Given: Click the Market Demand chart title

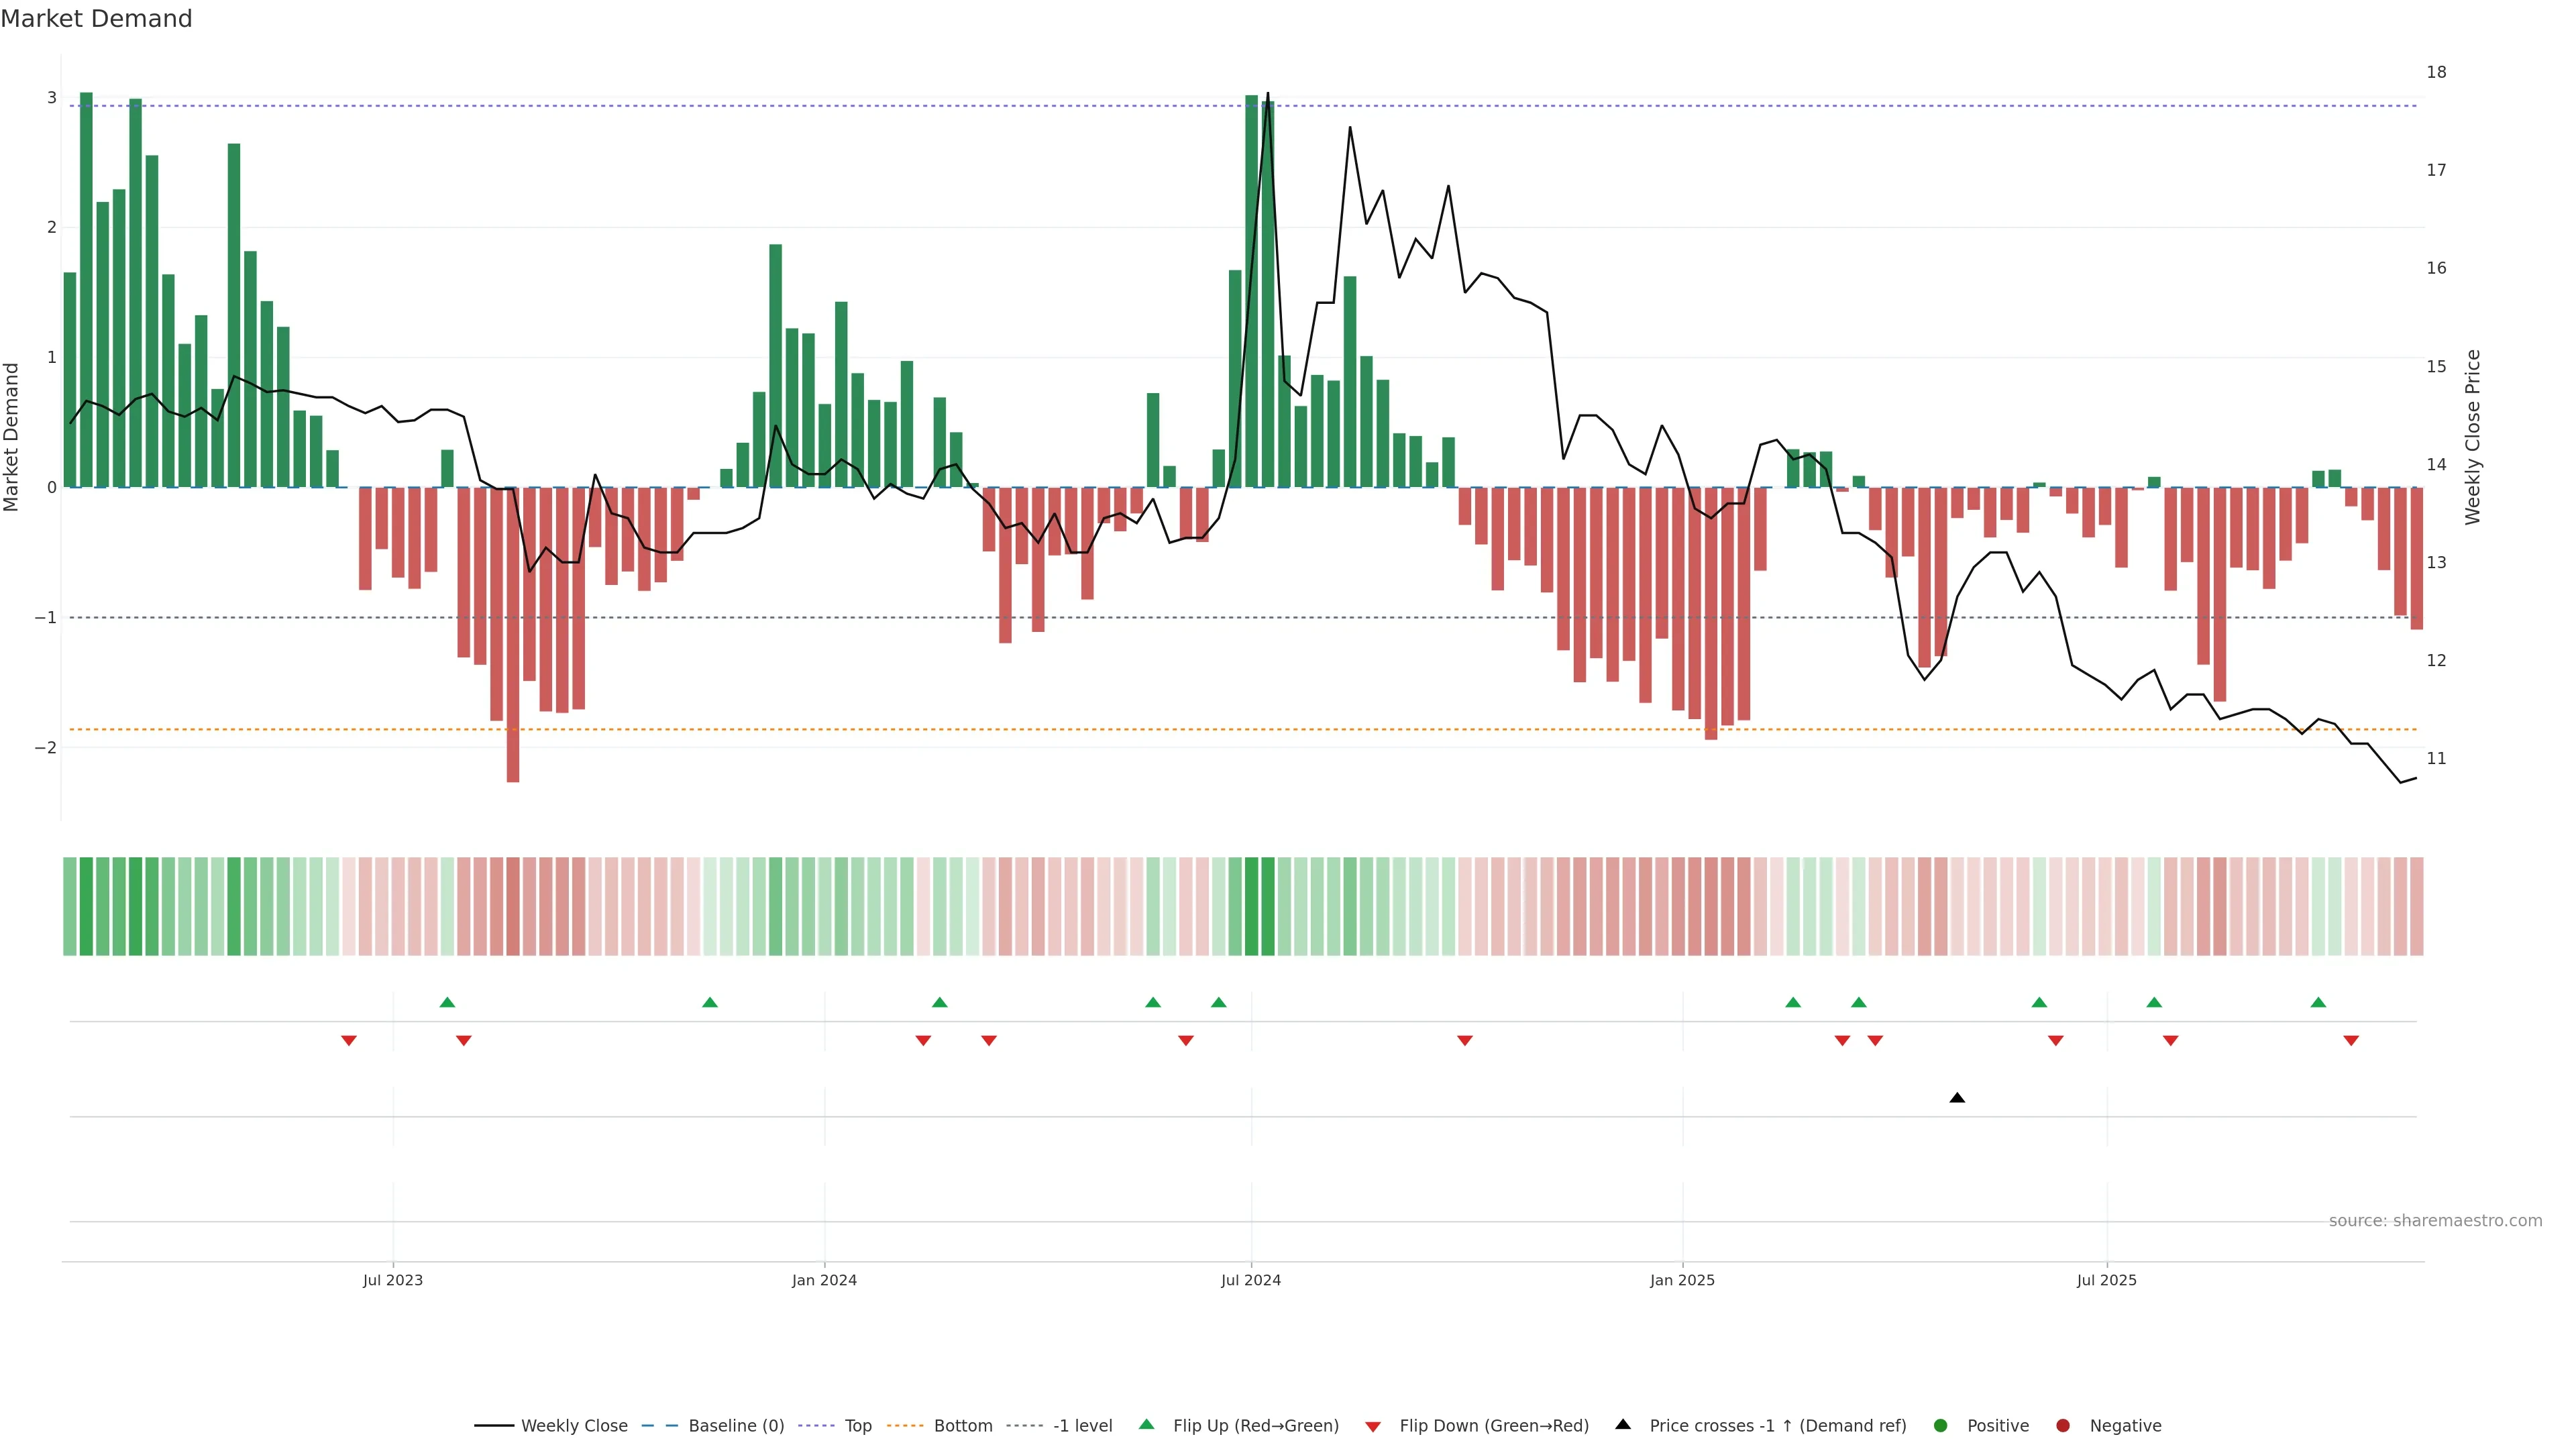Looking at the screenshot, I should click(x=96, y=19).
